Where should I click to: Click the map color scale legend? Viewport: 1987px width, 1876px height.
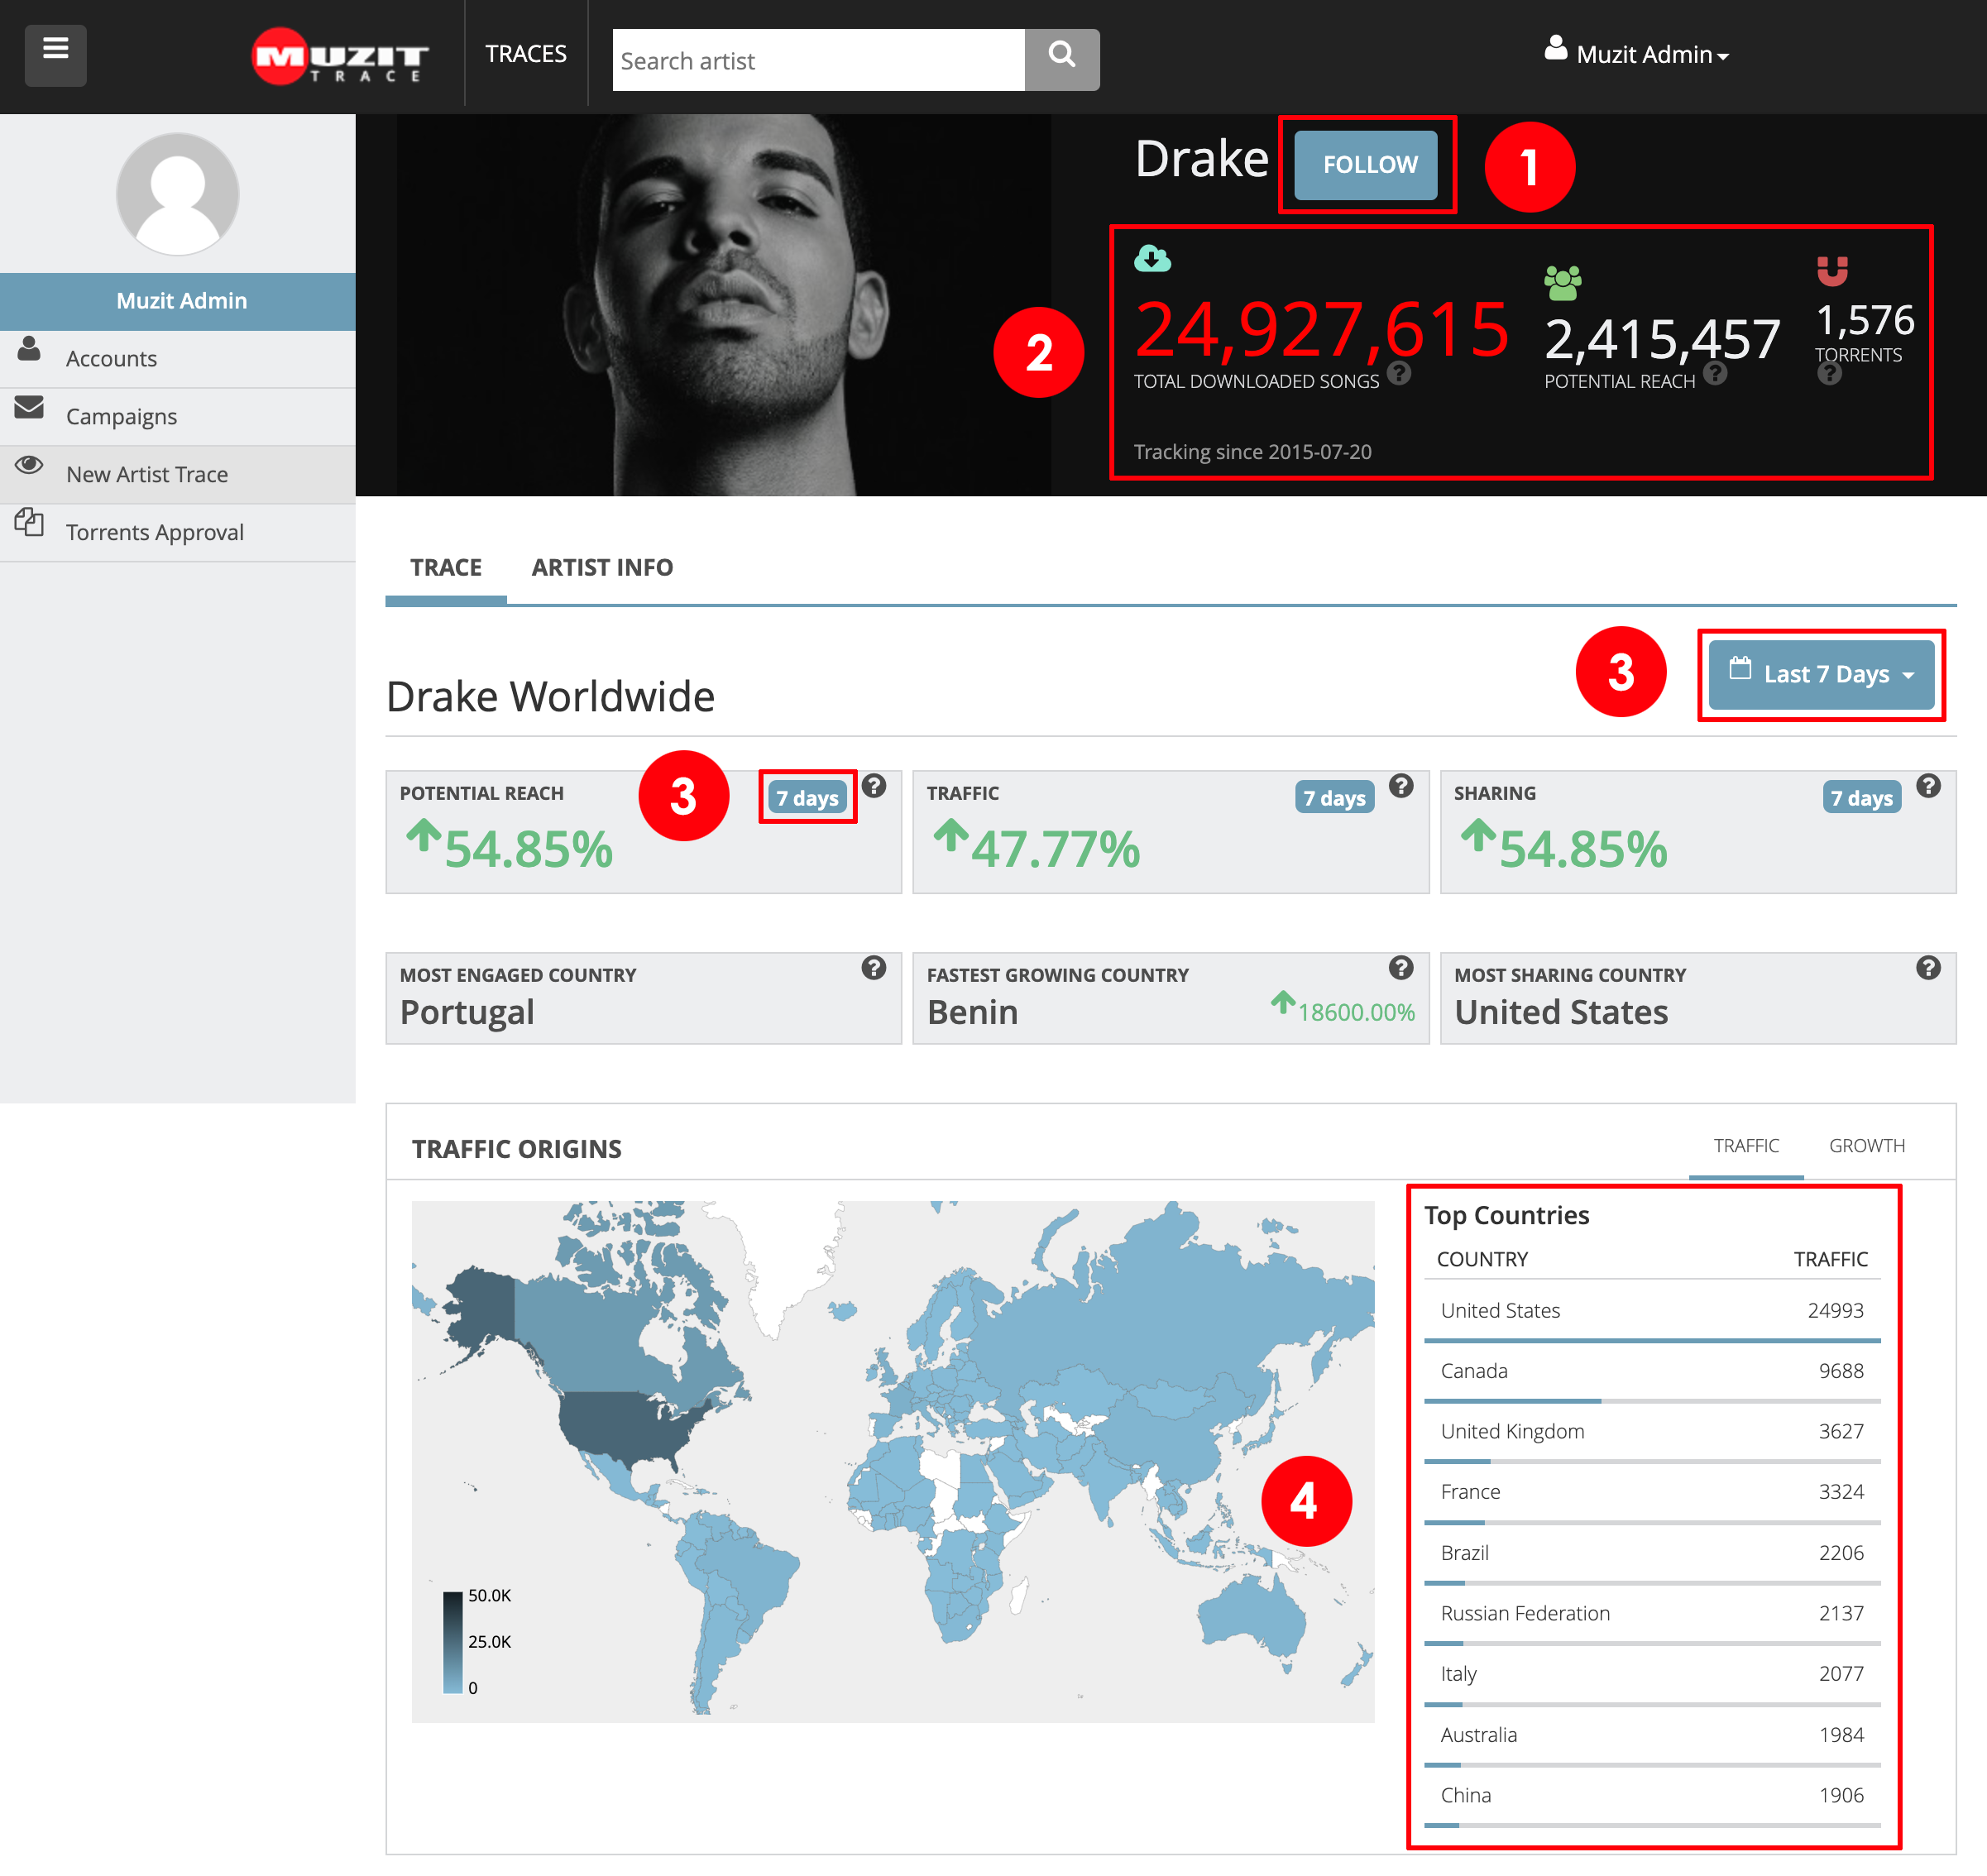pos(476,1641)
